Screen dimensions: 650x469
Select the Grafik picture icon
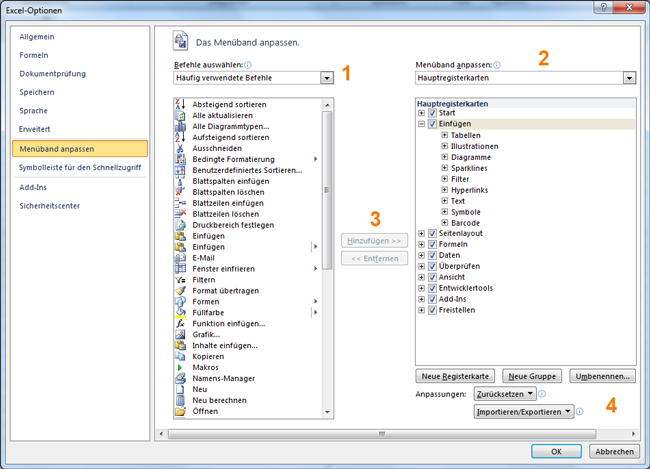tap(180, 335)
